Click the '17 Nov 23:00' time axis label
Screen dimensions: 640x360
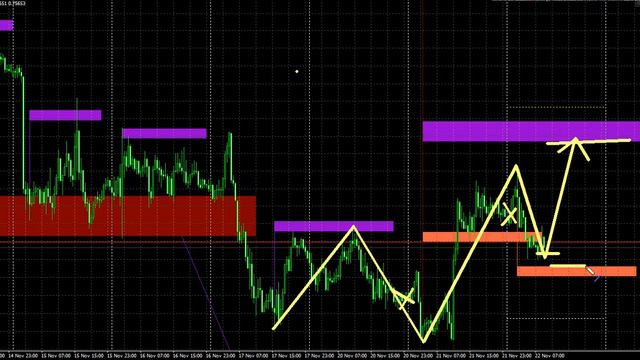pos(319,356)
